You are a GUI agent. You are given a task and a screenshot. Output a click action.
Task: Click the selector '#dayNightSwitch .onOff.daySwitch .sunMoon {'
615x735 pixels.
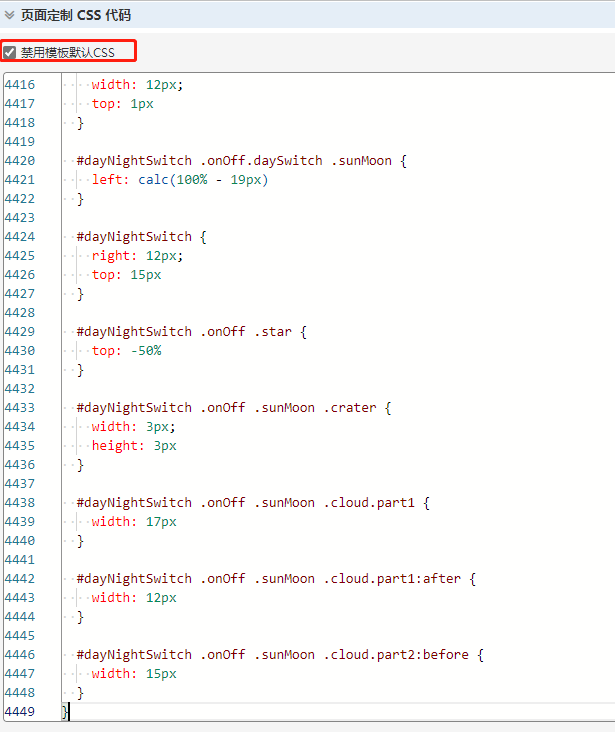point(241,161)
